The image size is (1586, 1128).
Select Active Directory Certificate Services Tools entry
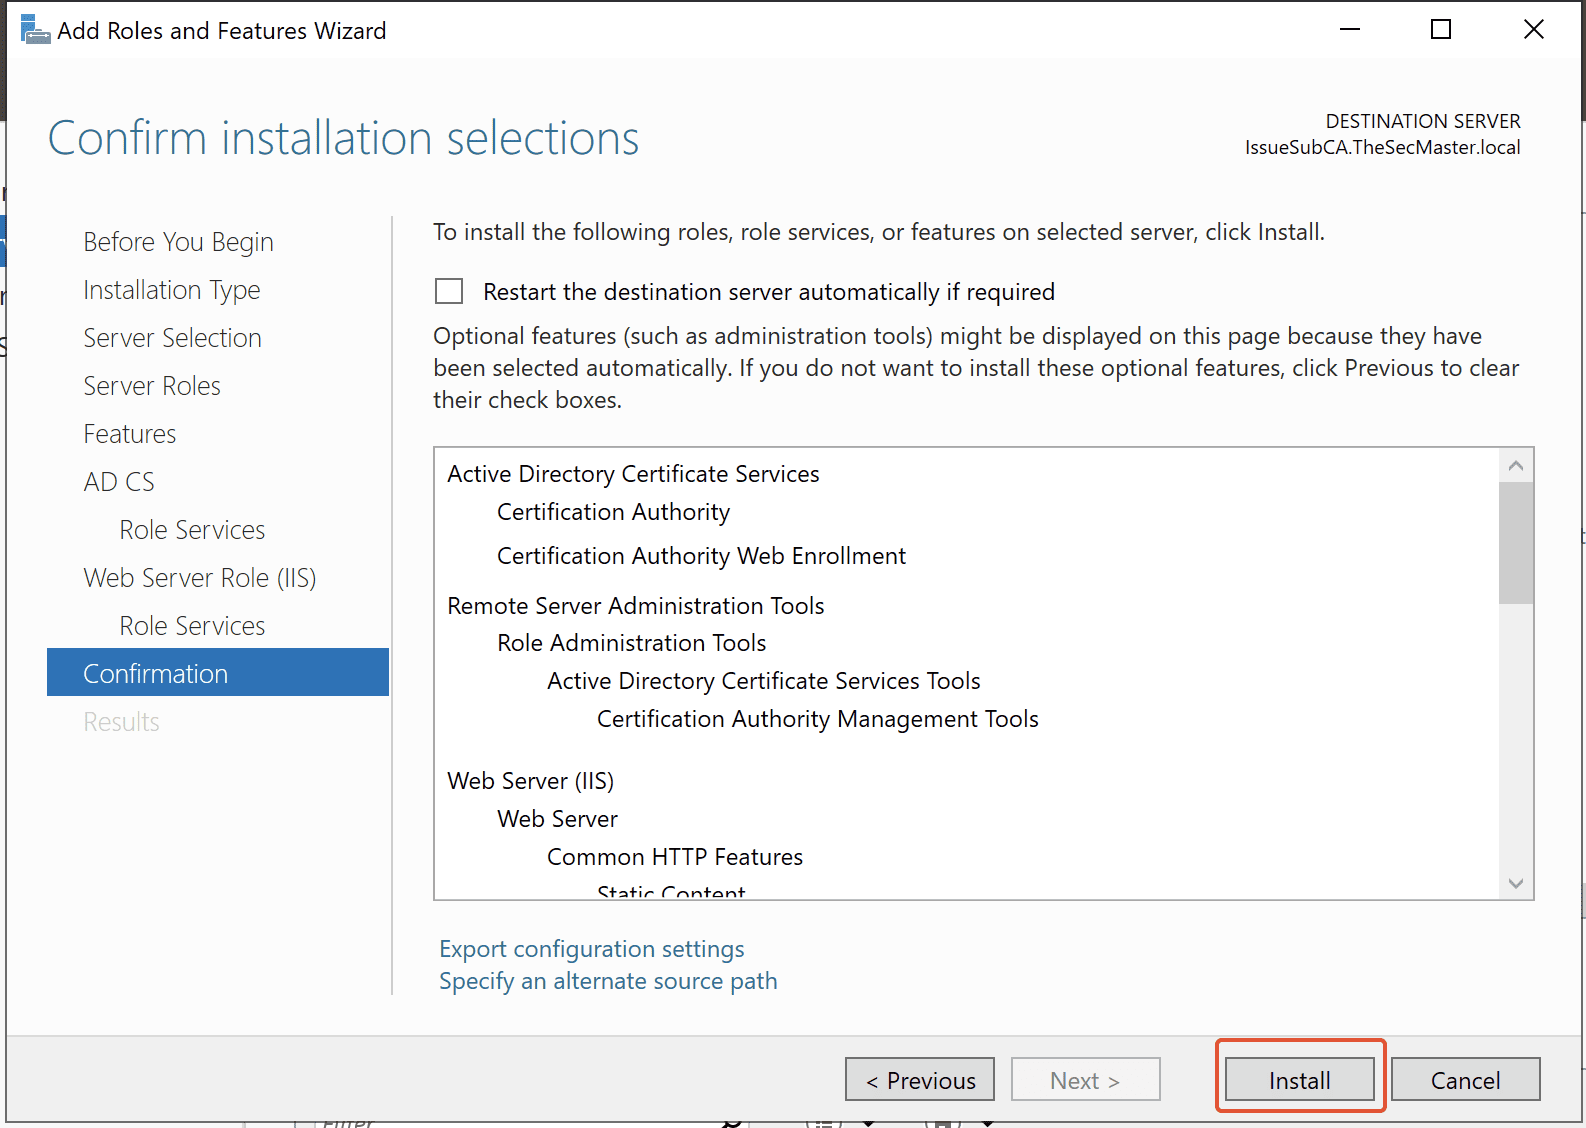764,681
